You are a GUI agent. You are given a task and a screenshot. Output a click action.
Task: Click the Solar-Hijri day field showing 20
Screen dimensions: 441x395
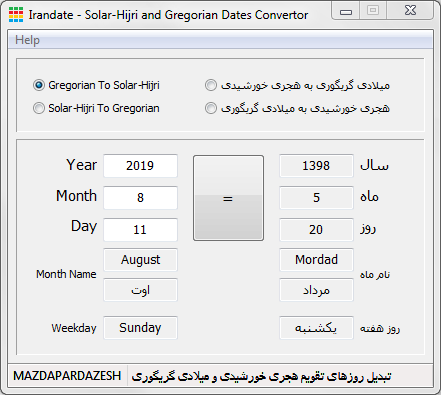pyautogui.click(x=316, y=230)
